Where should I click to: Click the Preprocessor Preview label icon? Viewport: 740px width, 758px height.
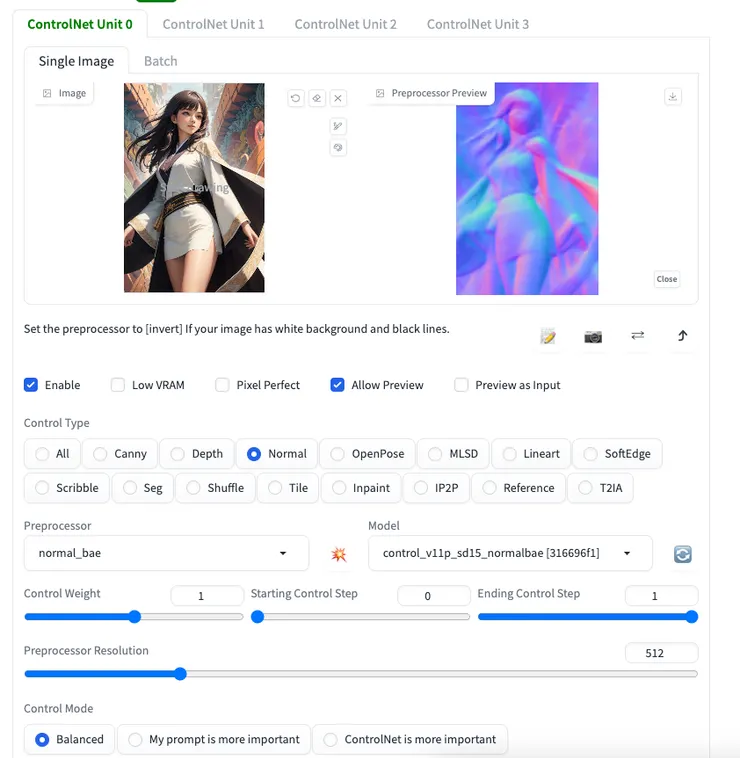pos(380,93)
